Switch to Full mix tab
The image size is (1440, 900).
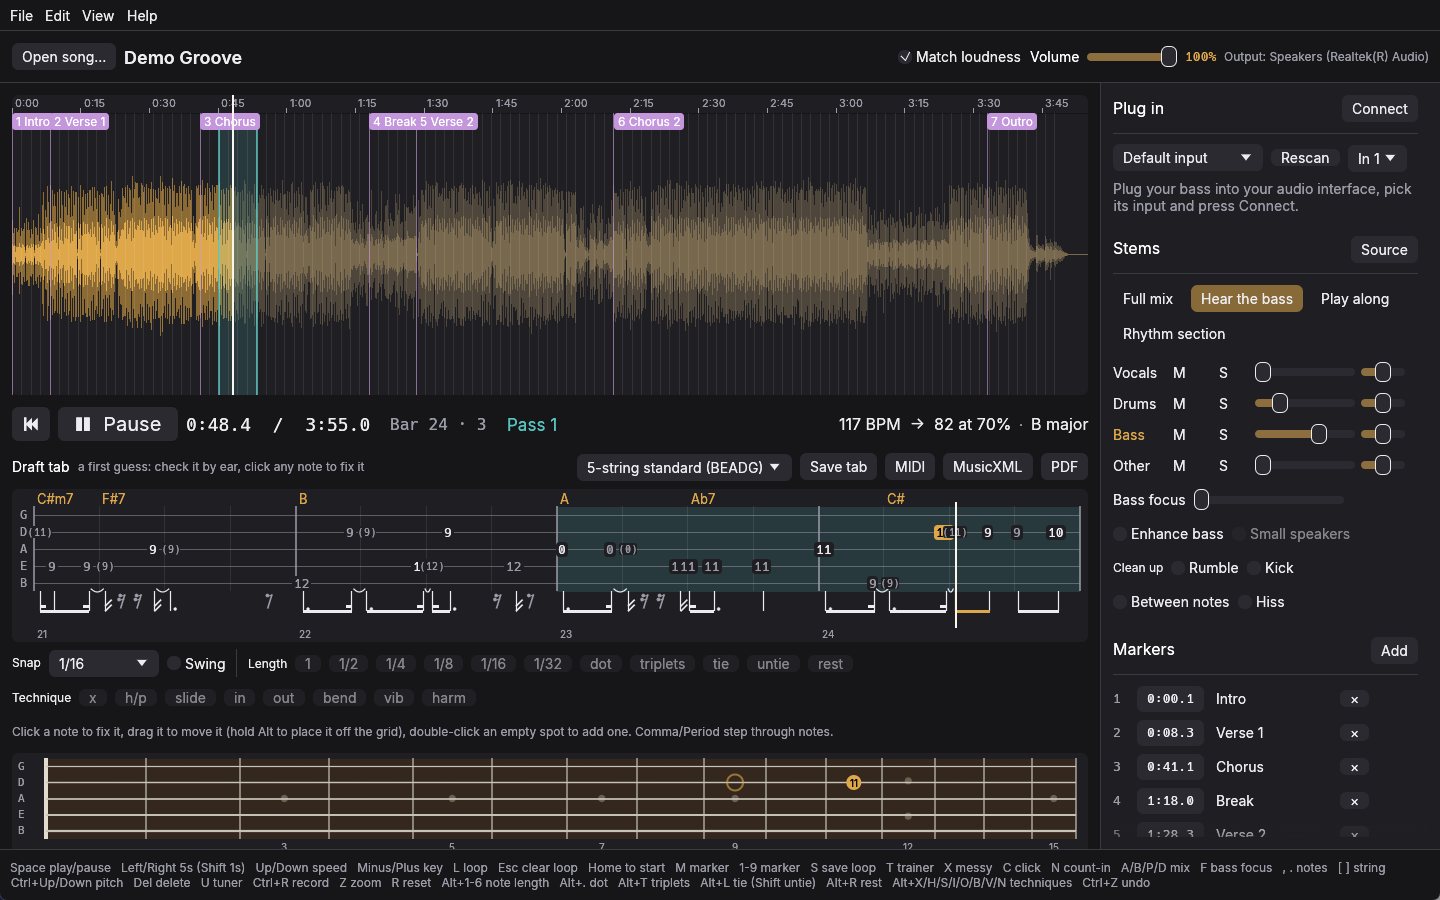[x=1147, y=299]
